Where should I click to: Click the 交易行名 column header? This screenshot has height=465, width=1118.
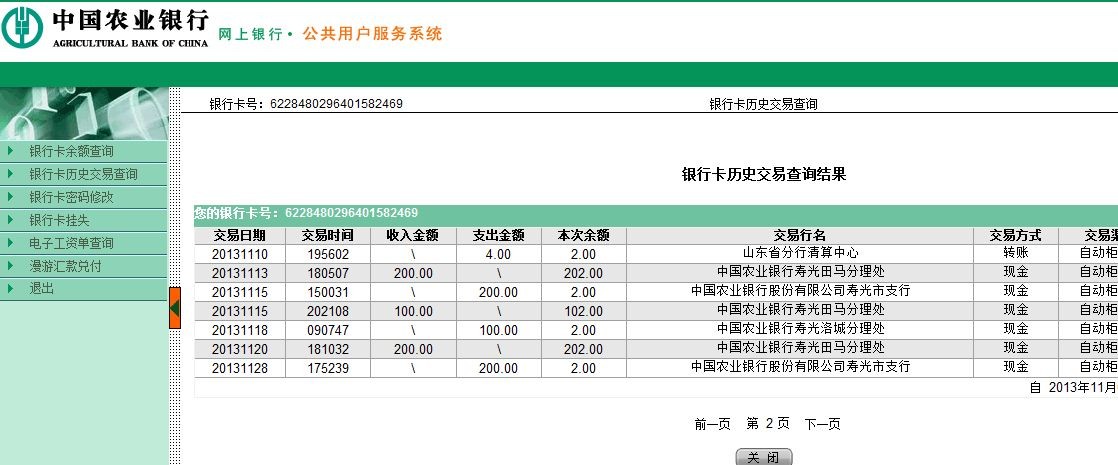click(800, 235)
